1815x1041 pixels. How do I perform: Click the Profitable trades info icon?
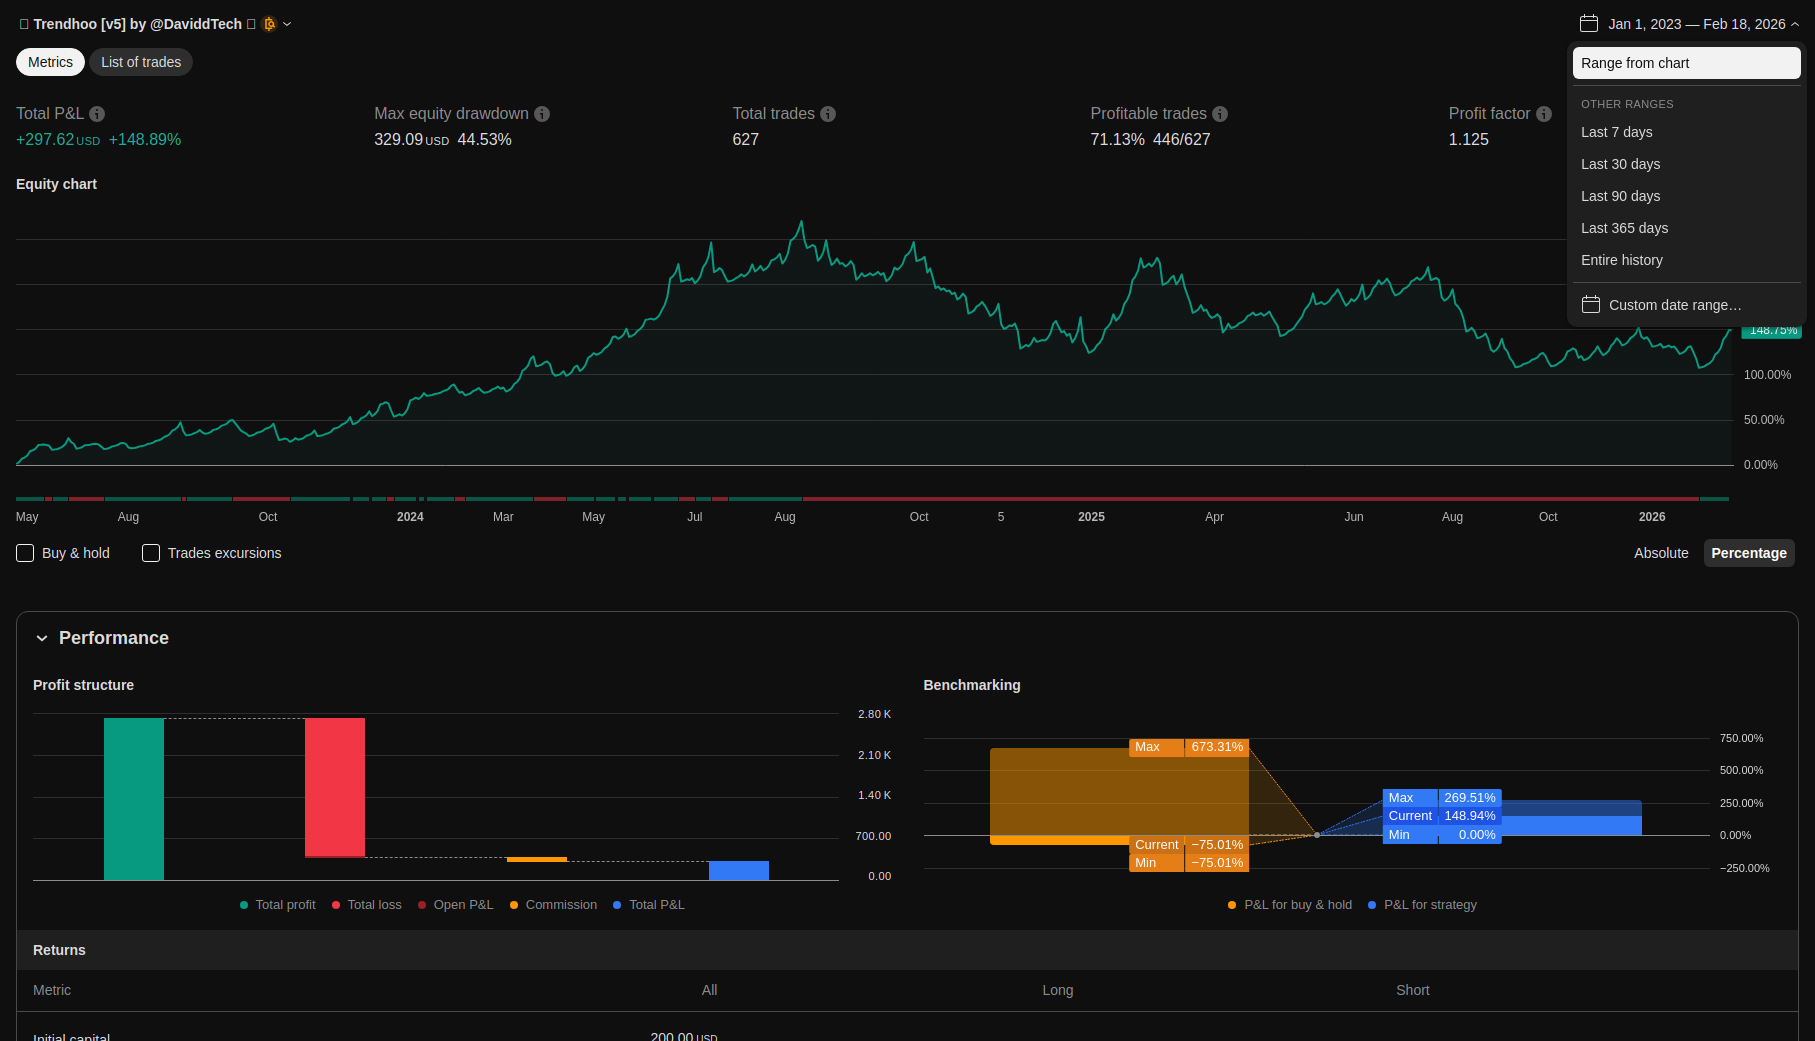(1220, 114)
